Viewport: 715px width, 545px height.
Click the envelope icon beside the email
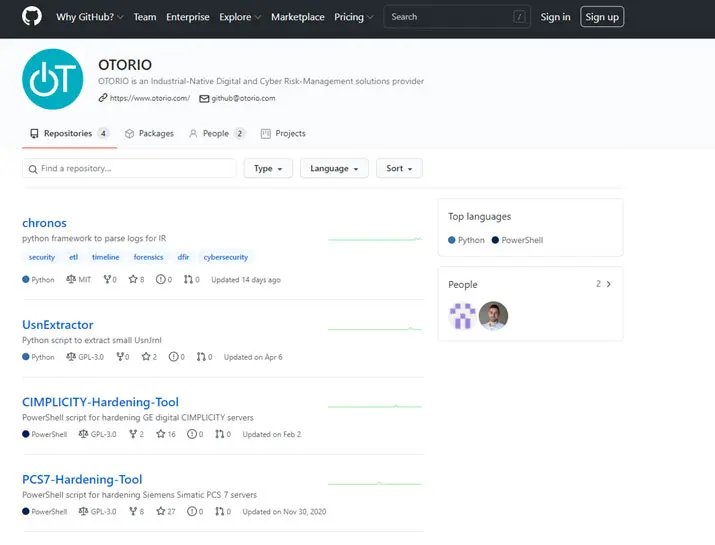click(204, 99)
